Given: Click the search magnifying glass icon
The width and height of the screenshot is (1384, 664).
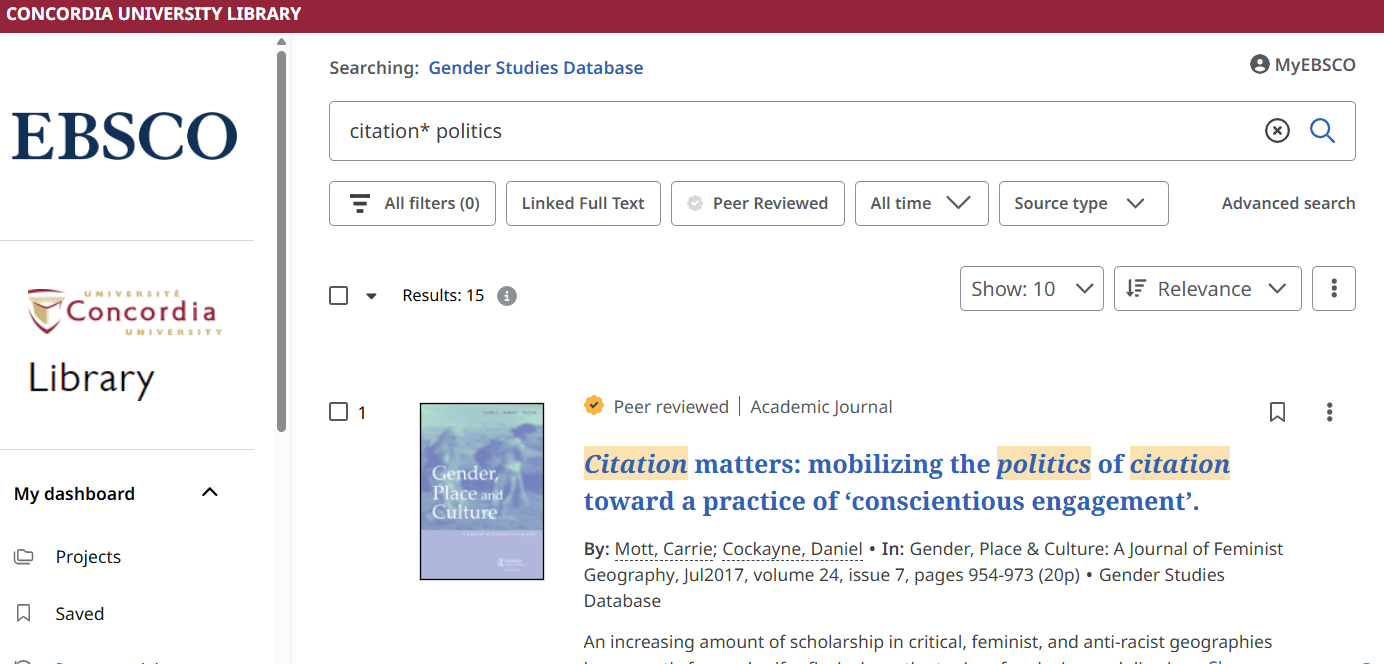Looking at the screenshot, I should 1322,131.
